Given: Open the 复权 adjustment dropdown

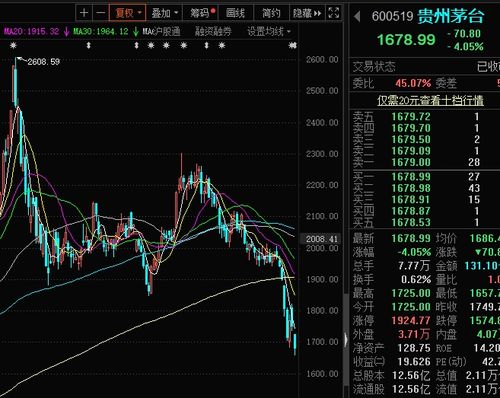Looking at the screenshot, I should click(x=128, y=13).
